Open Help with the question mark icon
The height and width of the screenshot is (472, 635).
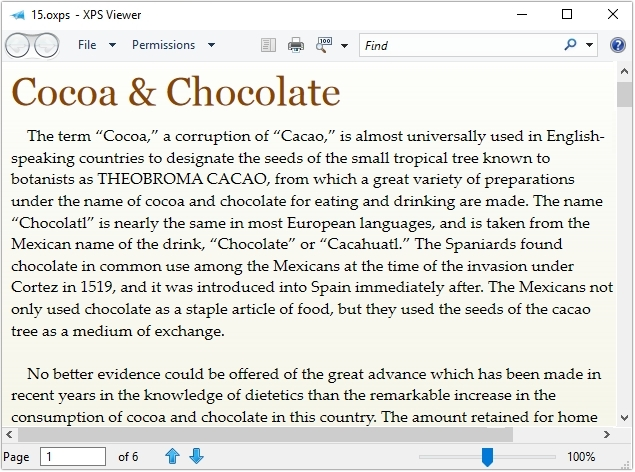(x=618, y=45)
